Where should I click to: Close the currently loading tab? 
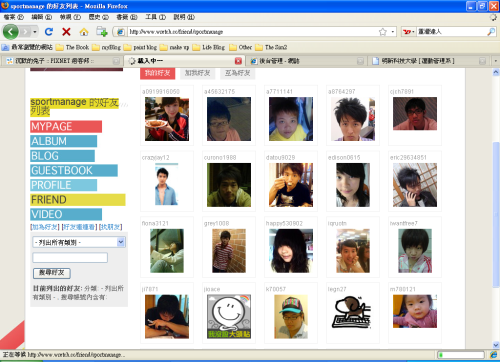238,61
